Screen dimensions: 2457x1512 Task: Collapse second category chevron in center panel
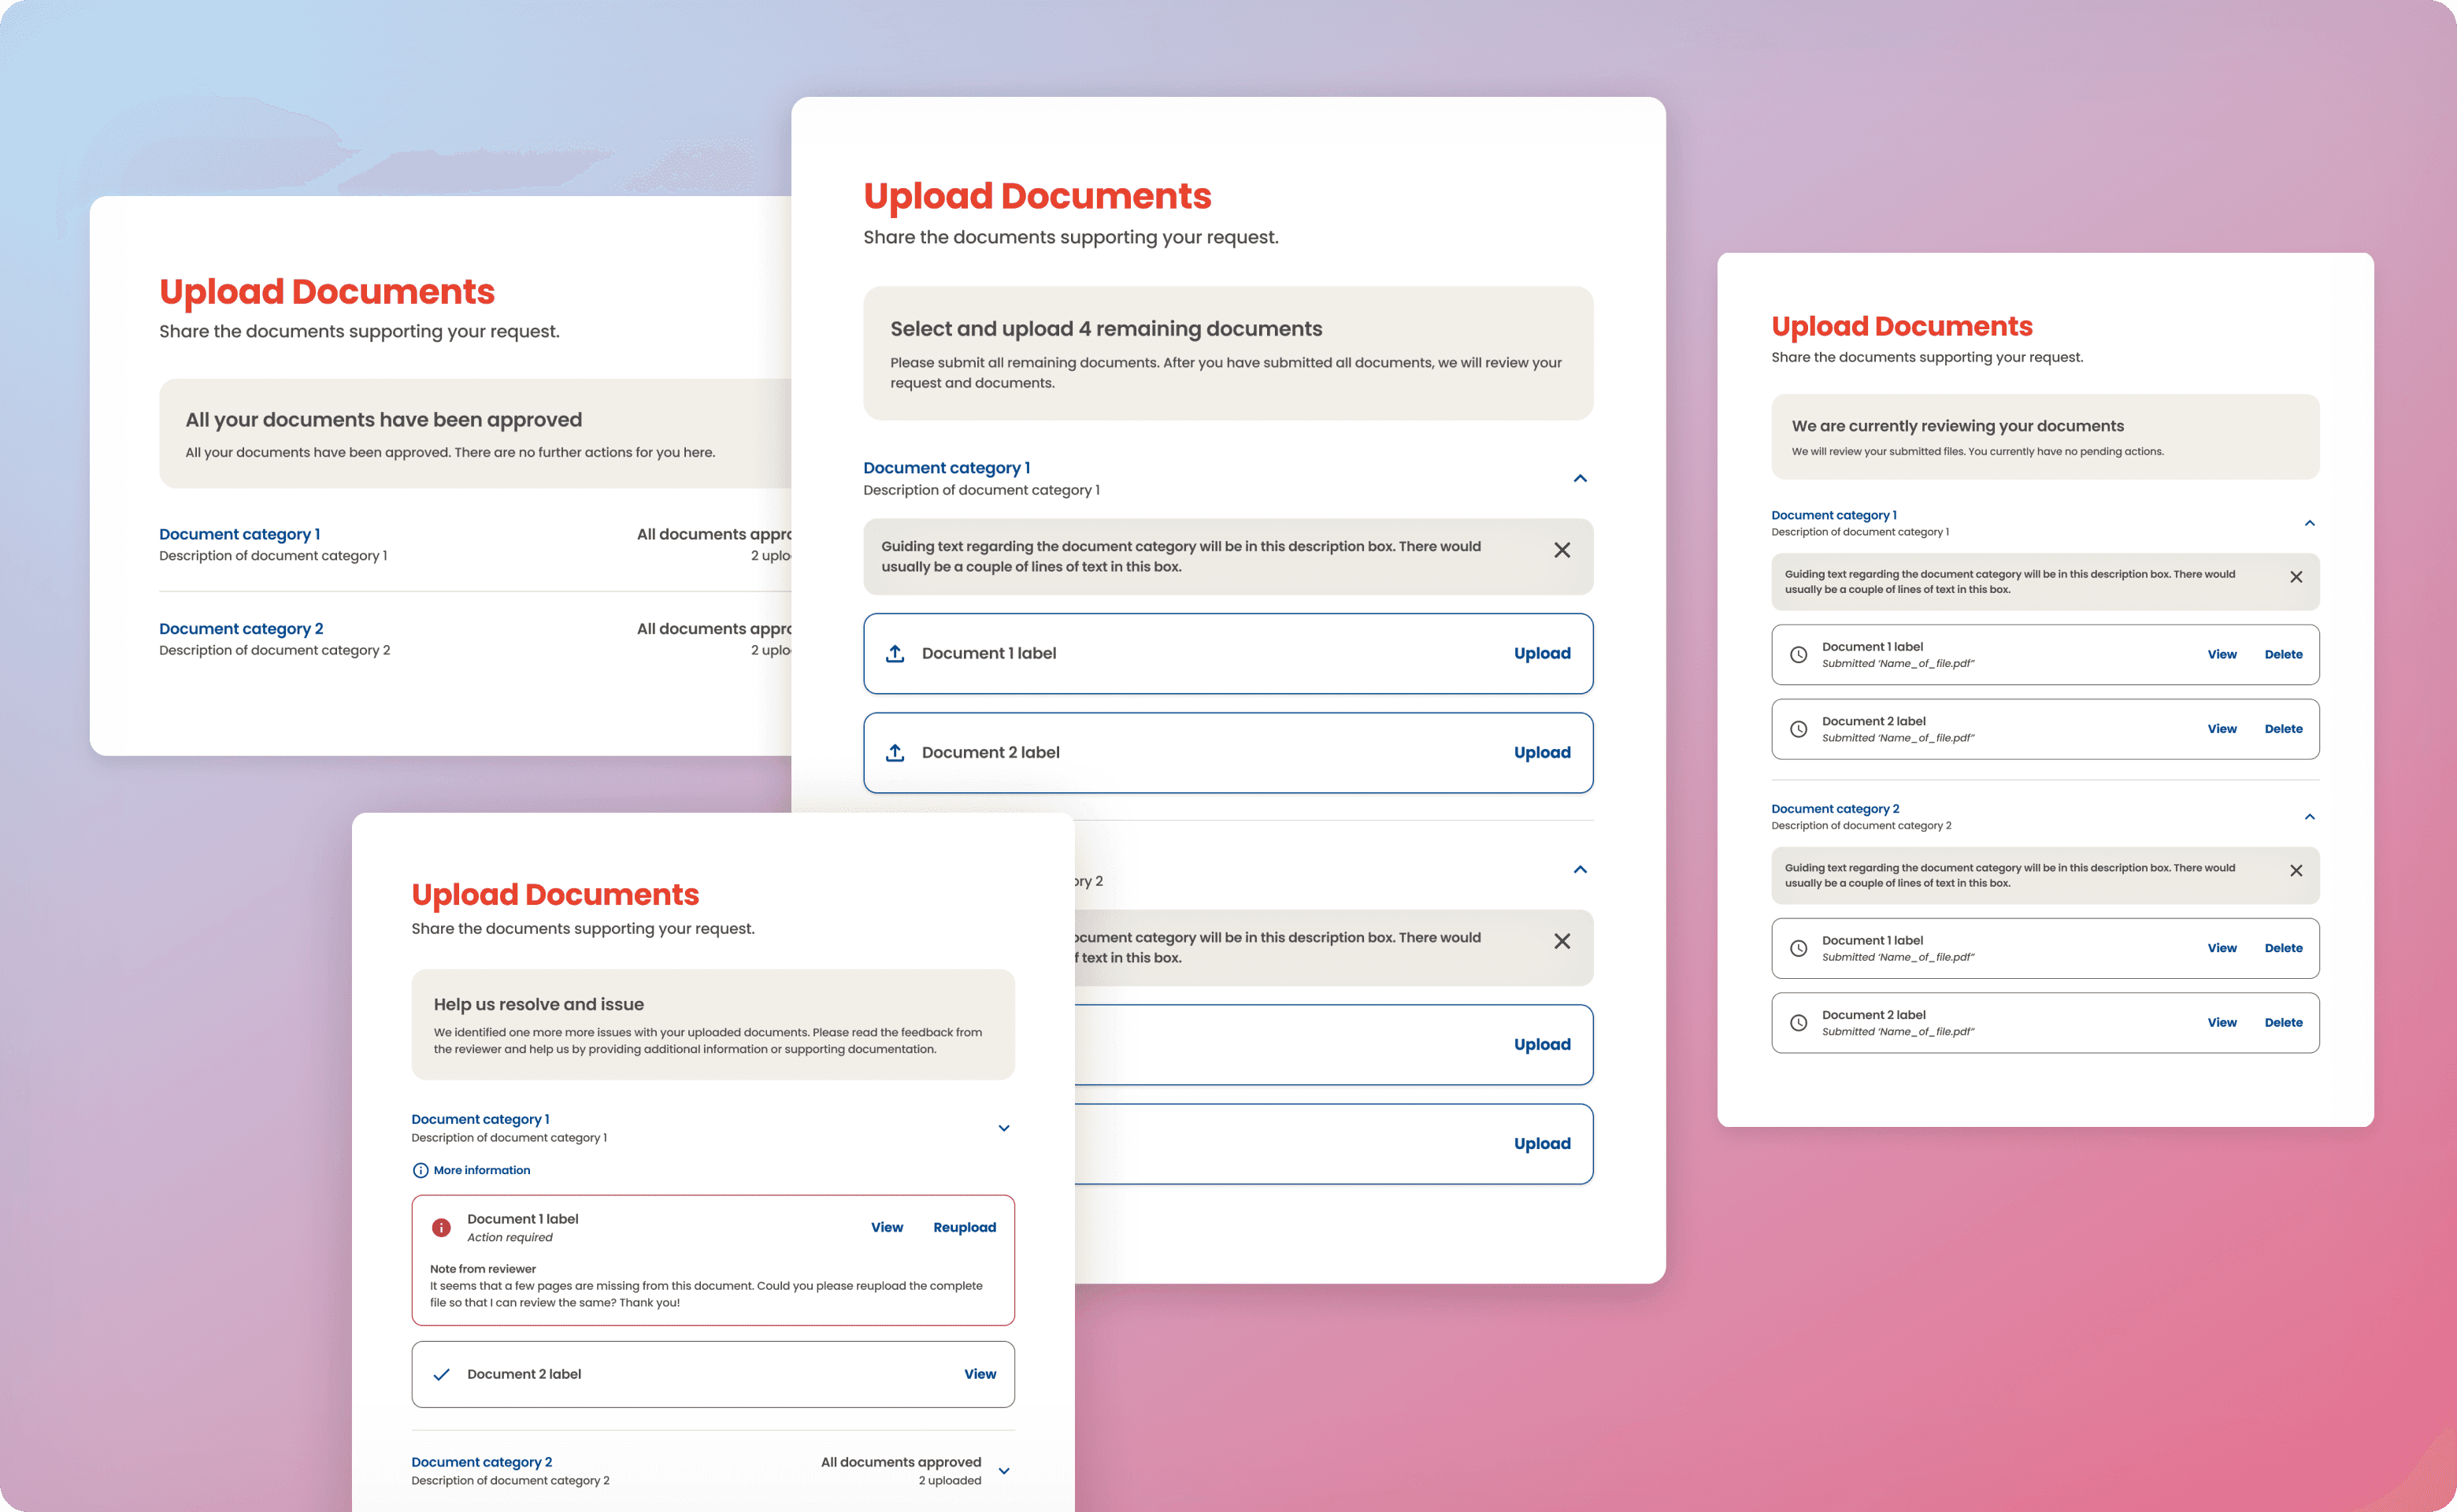coord(1580,869)
